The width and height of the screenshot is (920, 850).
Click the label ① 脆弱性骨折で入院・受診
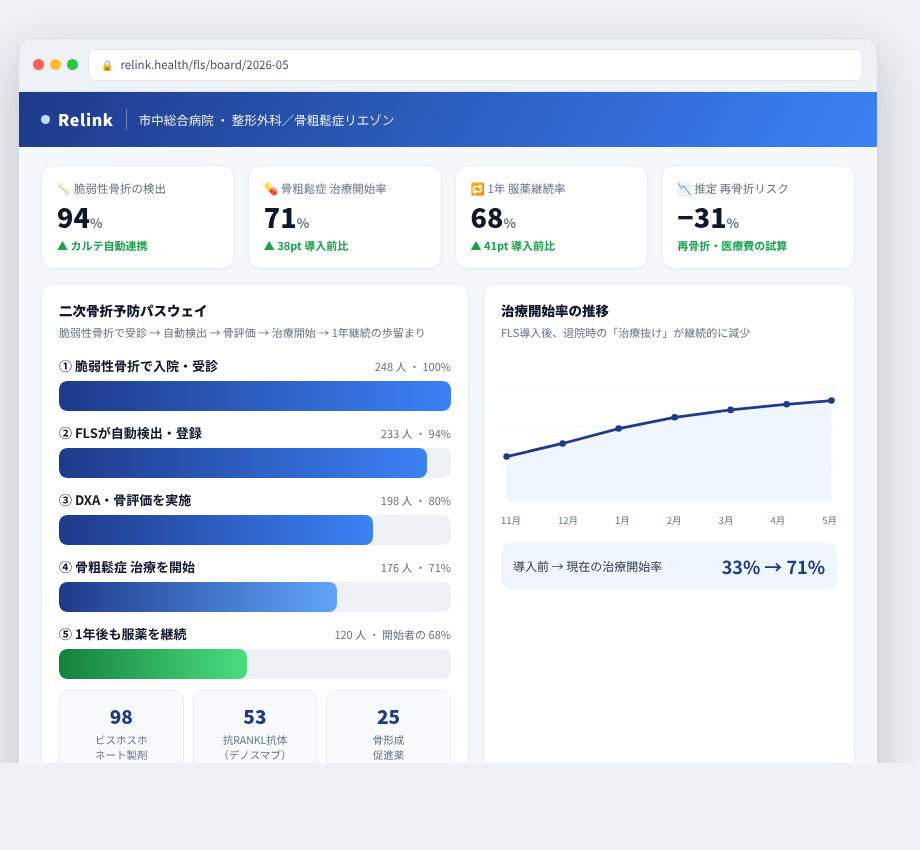coord(138,366)
